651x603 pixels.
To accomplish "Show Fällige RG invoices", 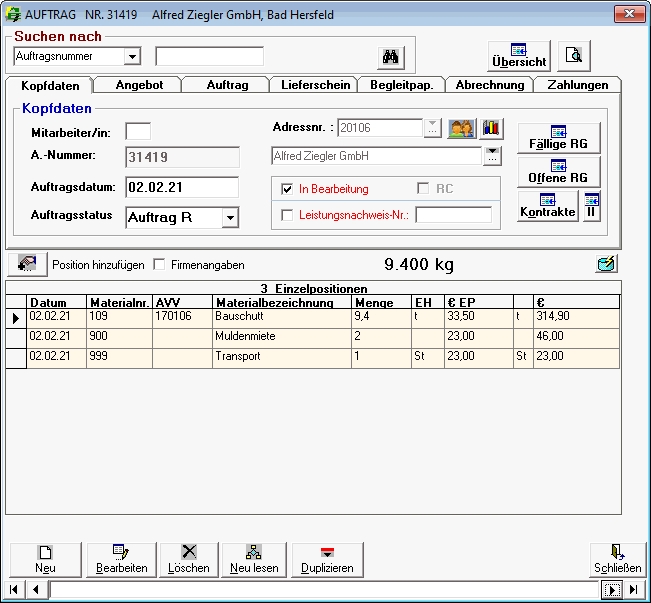I will click(x=558, y=138).
